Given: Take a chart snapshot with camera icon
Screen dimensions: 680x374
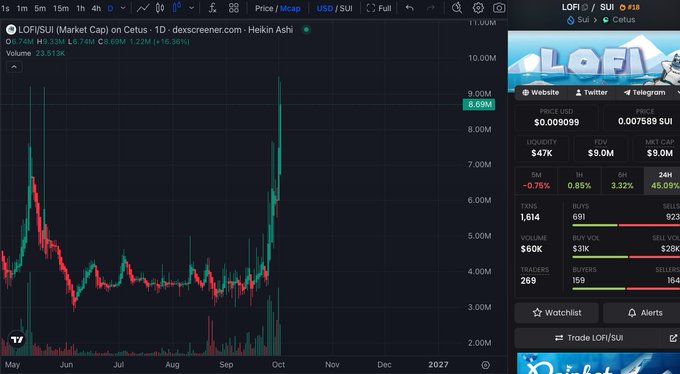Looking at the screenshot, I should click(x=499, y=8).
